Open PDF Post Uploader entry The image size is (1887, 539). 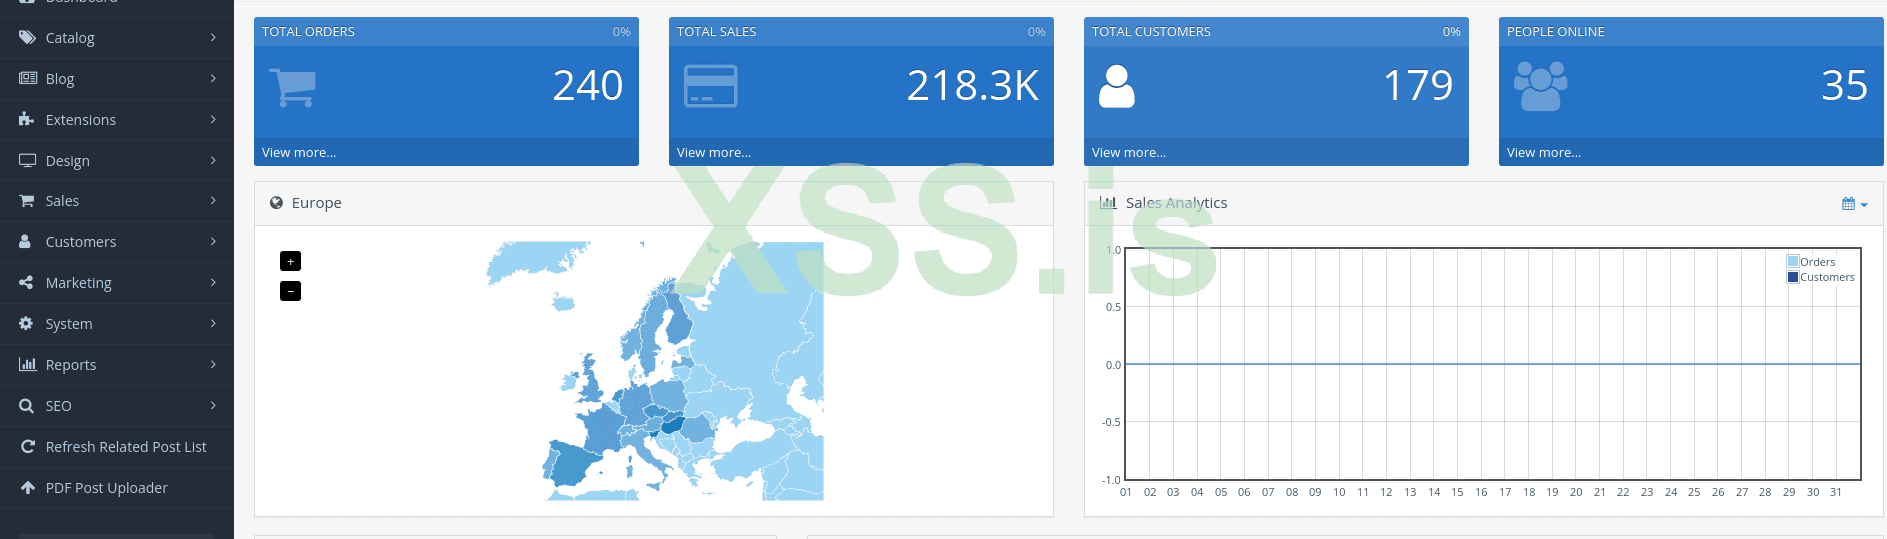(x=117, y=488)
